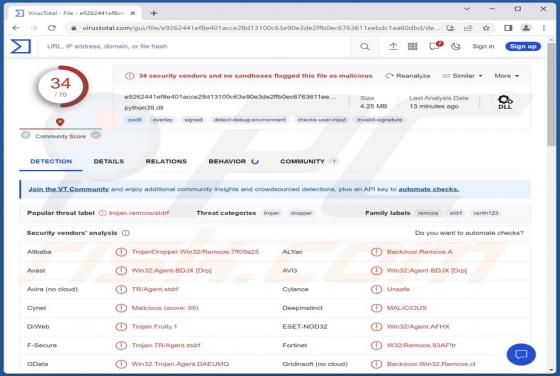Switch to the RELATIONS tab
Viewport: 560px width, 376px height.
pos(166,161)
